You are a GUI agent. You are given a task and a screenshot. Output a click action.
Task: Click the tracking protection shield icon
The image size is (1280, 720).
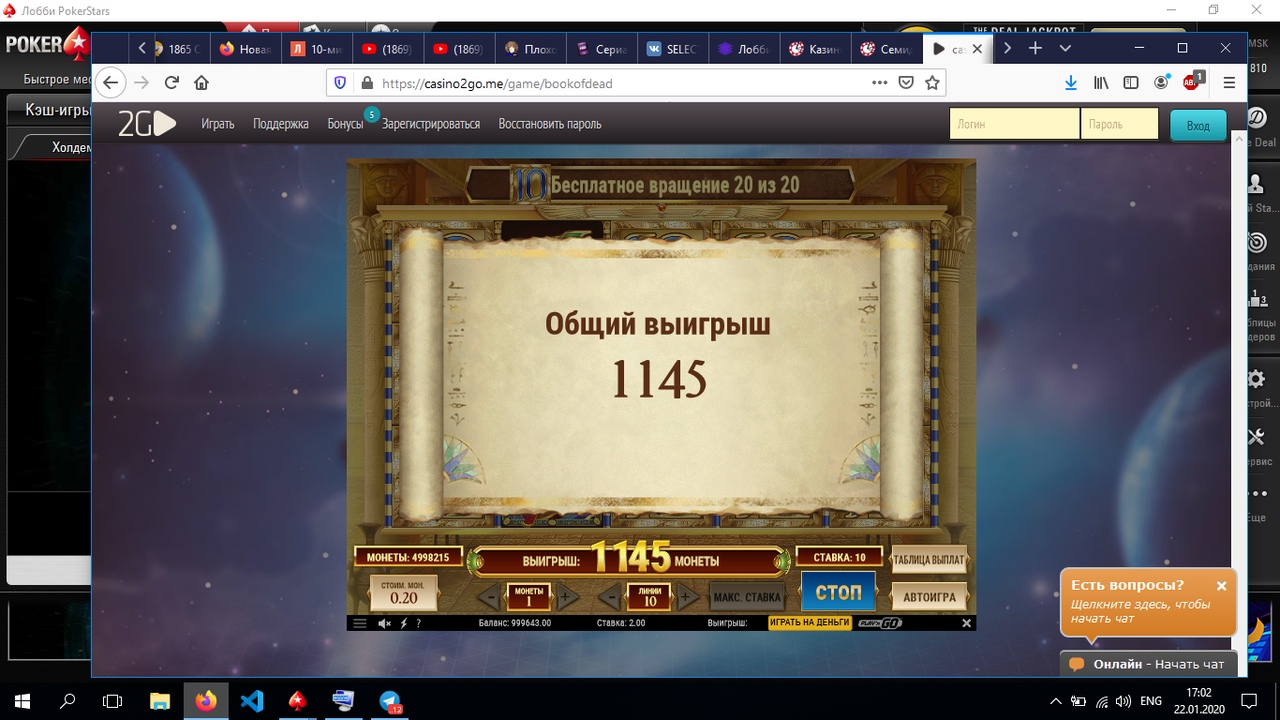point(340,83)
